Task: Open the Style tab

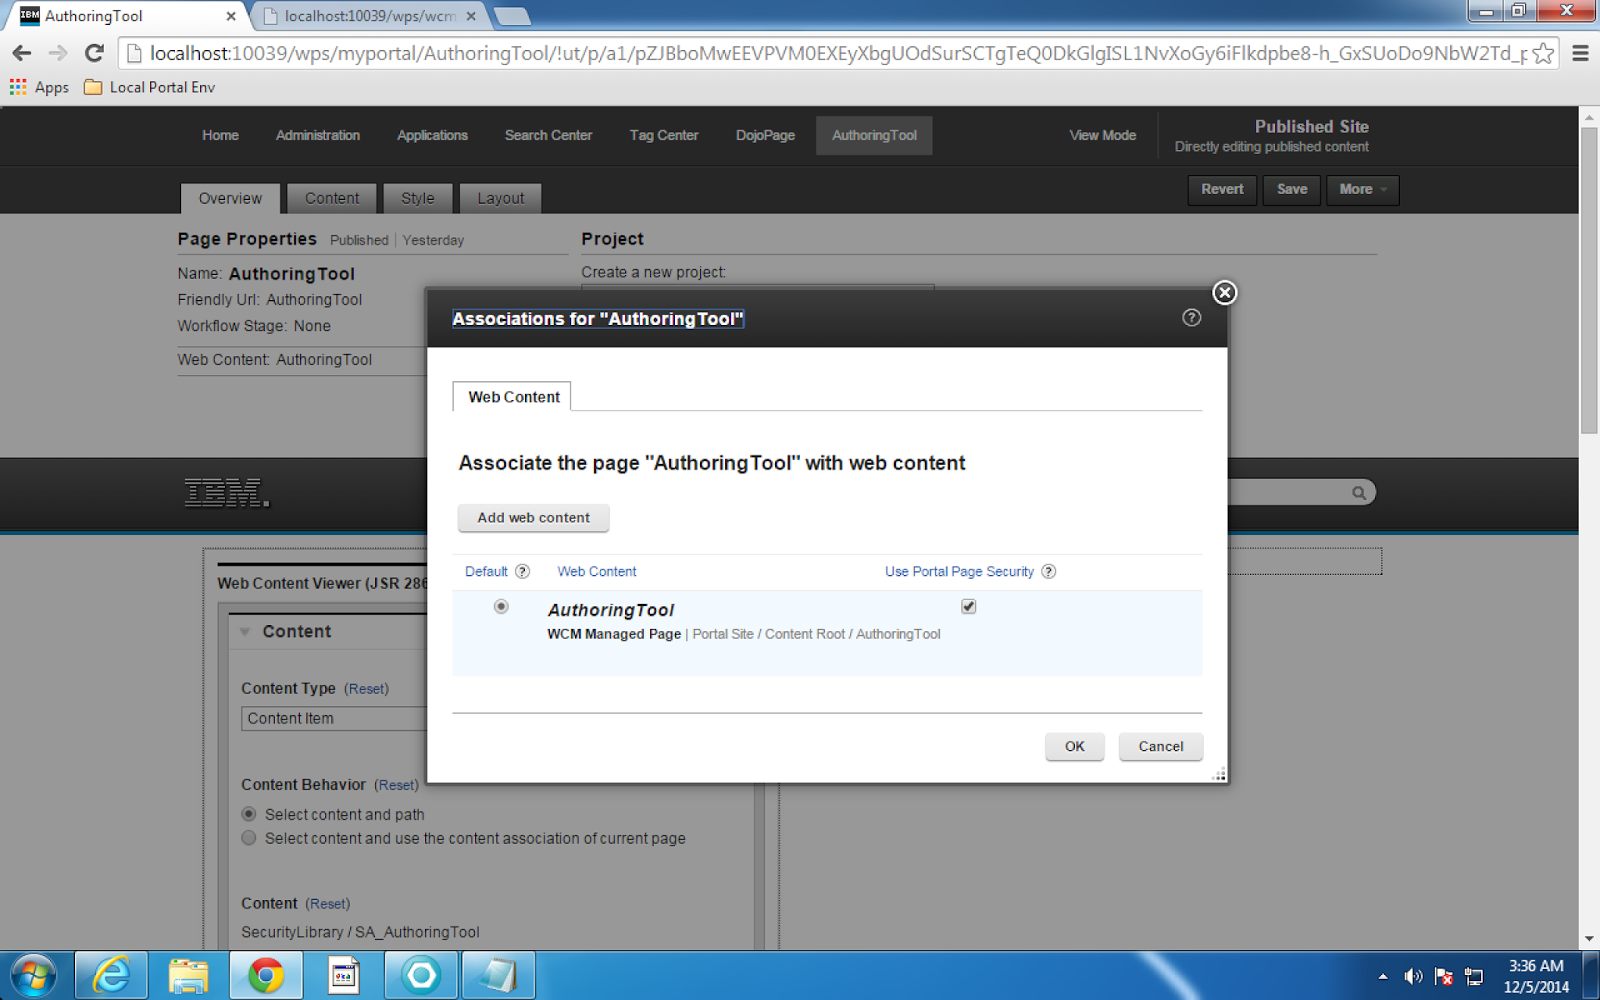Action: tap(418, 198)
